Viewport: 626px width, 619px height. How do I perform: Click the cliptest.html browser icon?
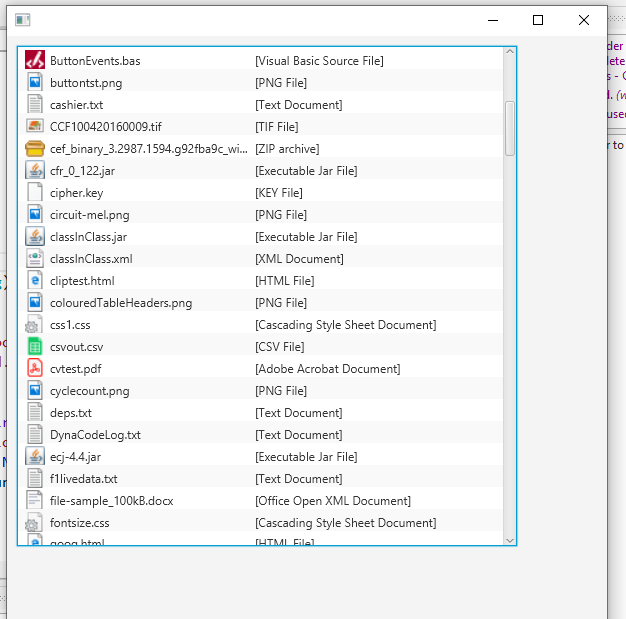pyautogui.click(x=34, y=281)
